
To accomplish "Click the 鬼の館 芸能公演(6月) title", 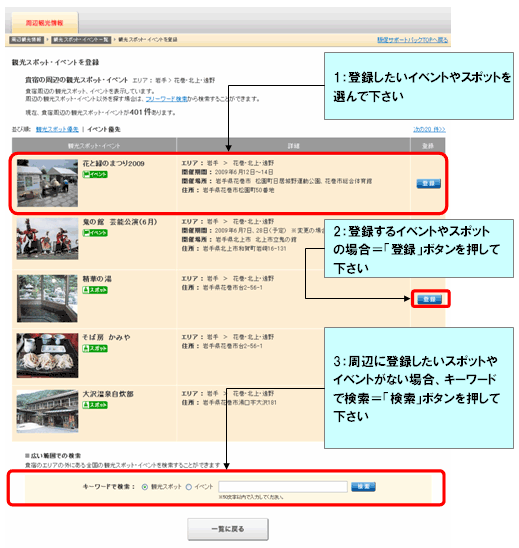I will pos(120,222).
